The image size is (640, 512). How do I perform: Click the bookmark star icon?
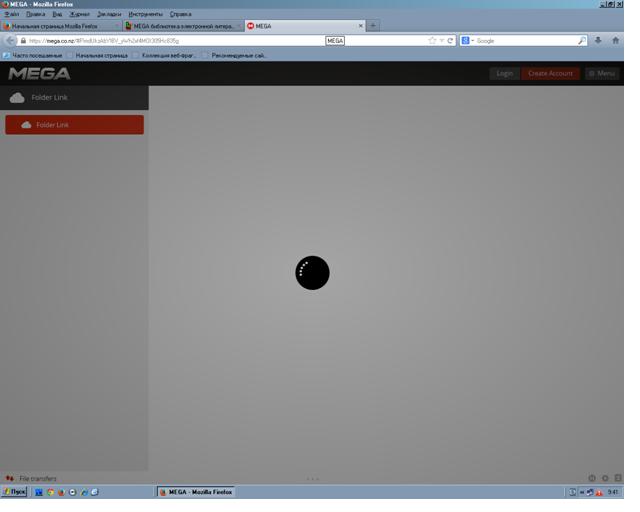coord(432,40)
